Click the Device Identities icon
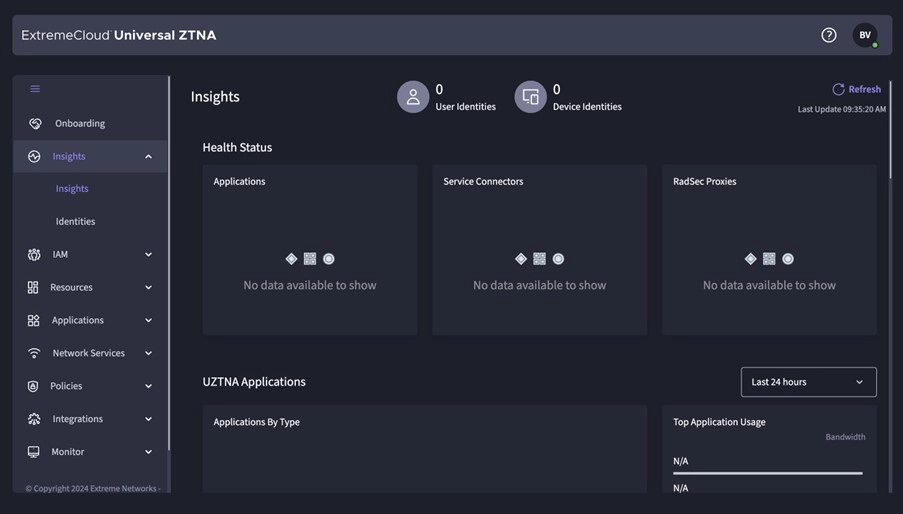Image resolution: width=903 pixels, height=514 pixels. (x=530, y=97)
